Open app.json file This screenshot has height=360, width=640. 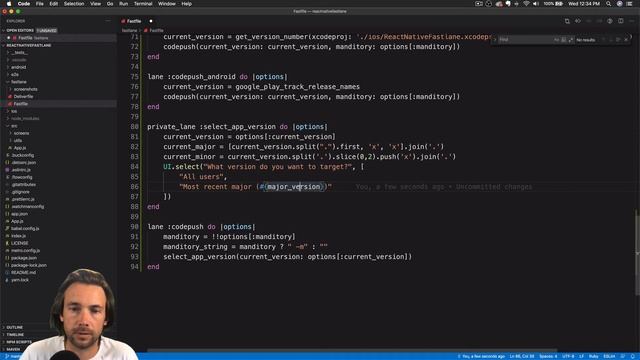19,214
